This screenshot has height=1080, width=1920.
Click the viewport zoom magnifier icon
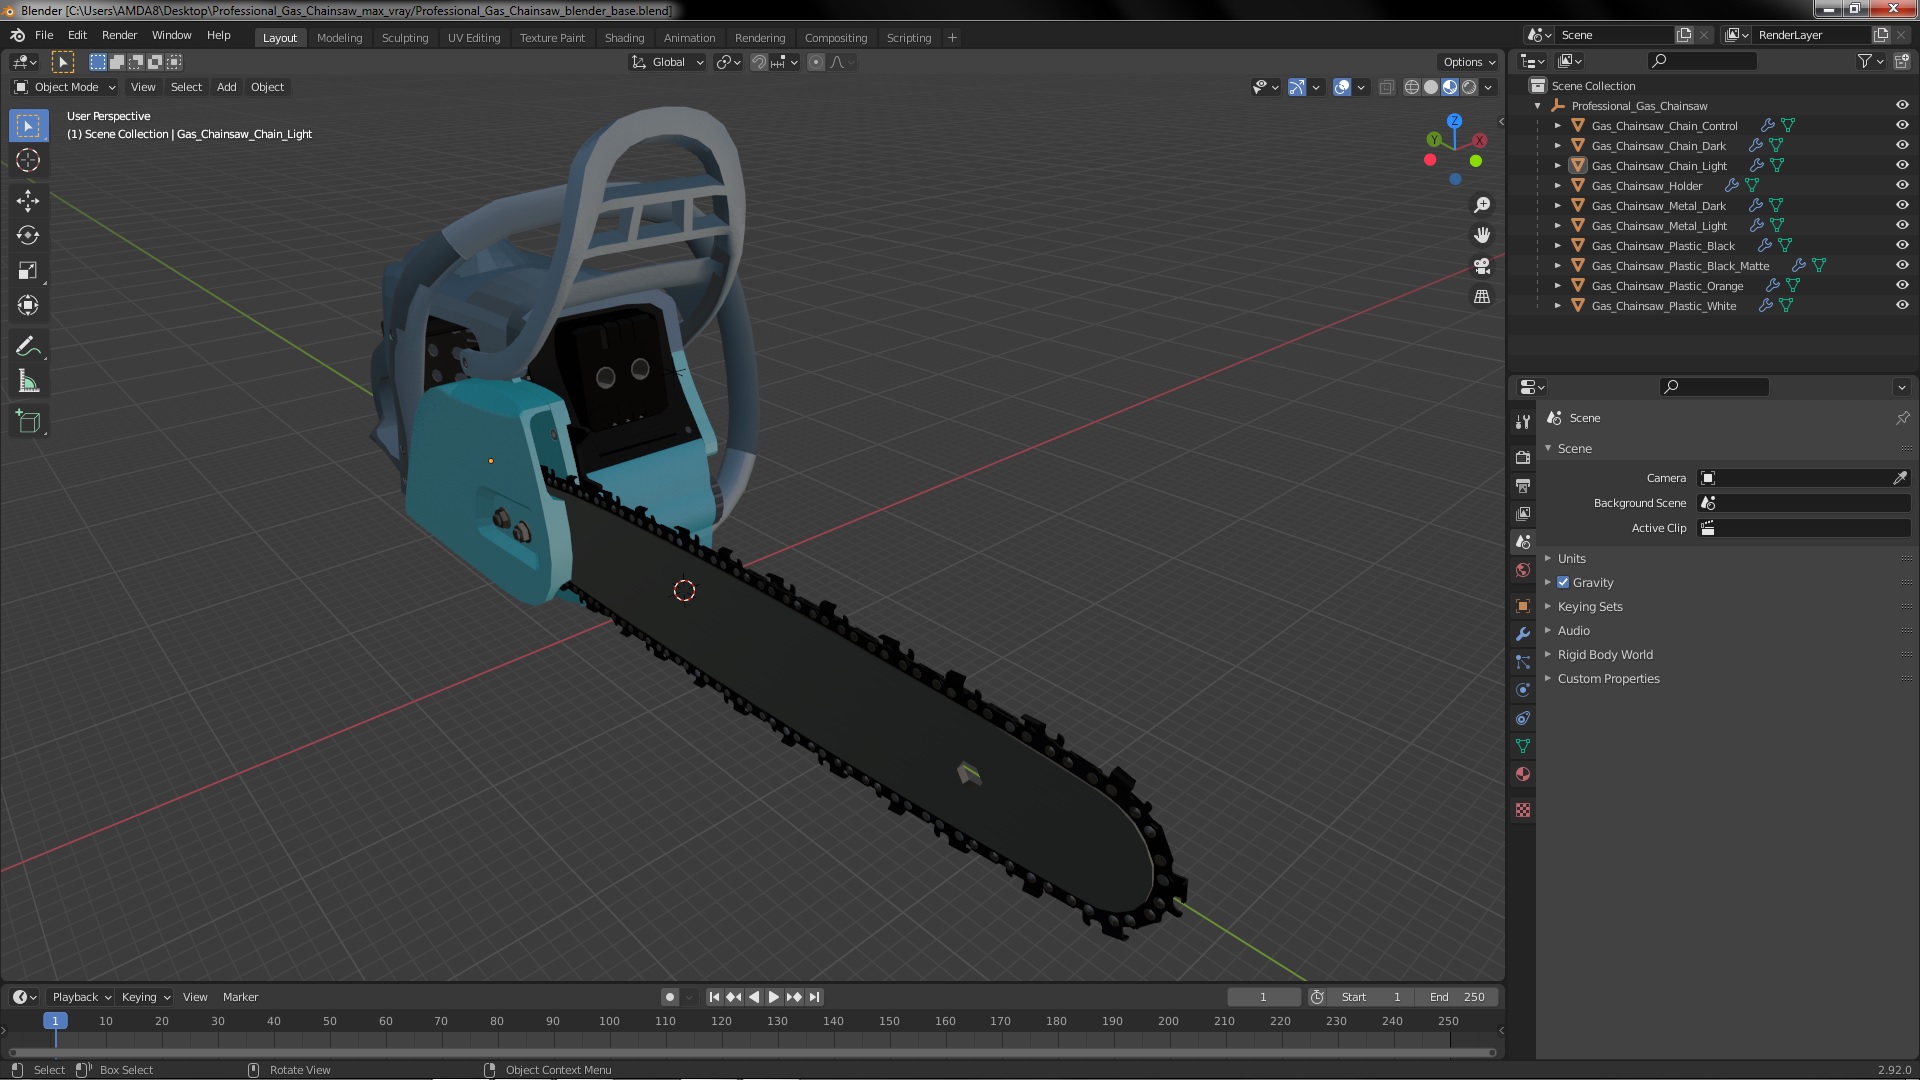point(1482,205)
